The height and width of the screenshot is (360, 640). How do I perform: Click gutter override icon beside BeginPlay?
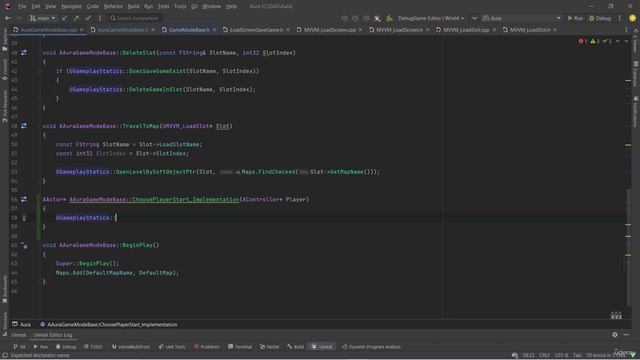[x=24, y=245]
